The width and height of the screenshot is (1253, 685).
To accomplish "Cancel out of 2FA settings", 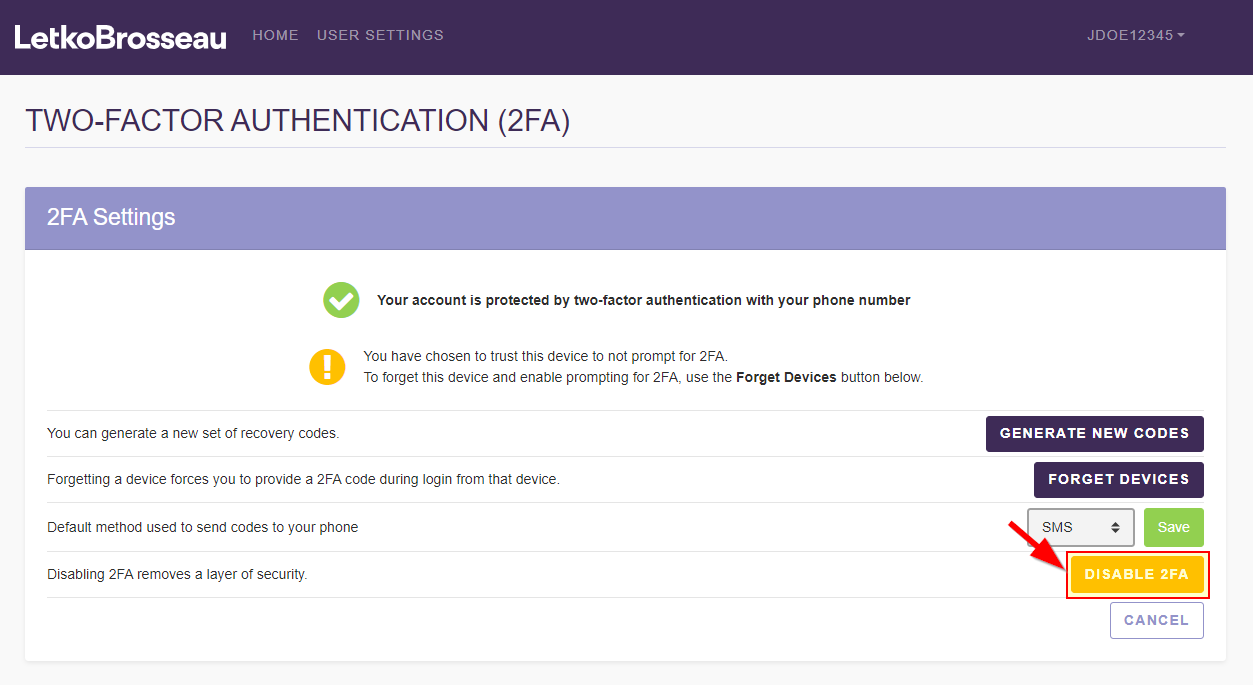I will 1156,620.
